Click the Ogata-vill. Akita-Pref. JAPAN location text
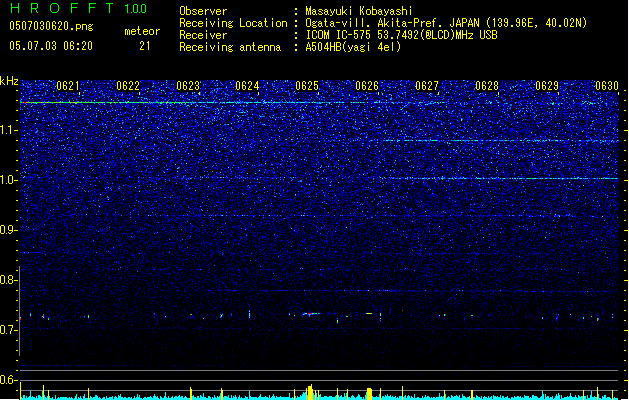This screenshot has width=629, height=400. click(446, 23)
